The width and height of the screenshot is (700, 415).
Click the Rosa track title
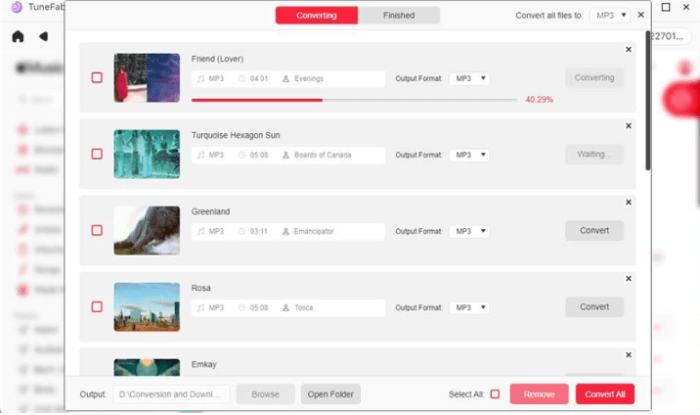(x=201, y=288)
